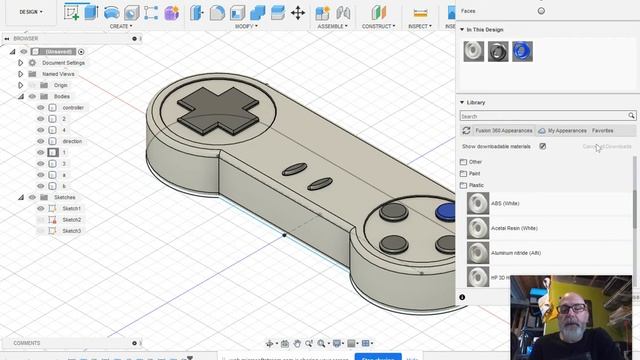Collapse the Bodies folder

(21, 96)
